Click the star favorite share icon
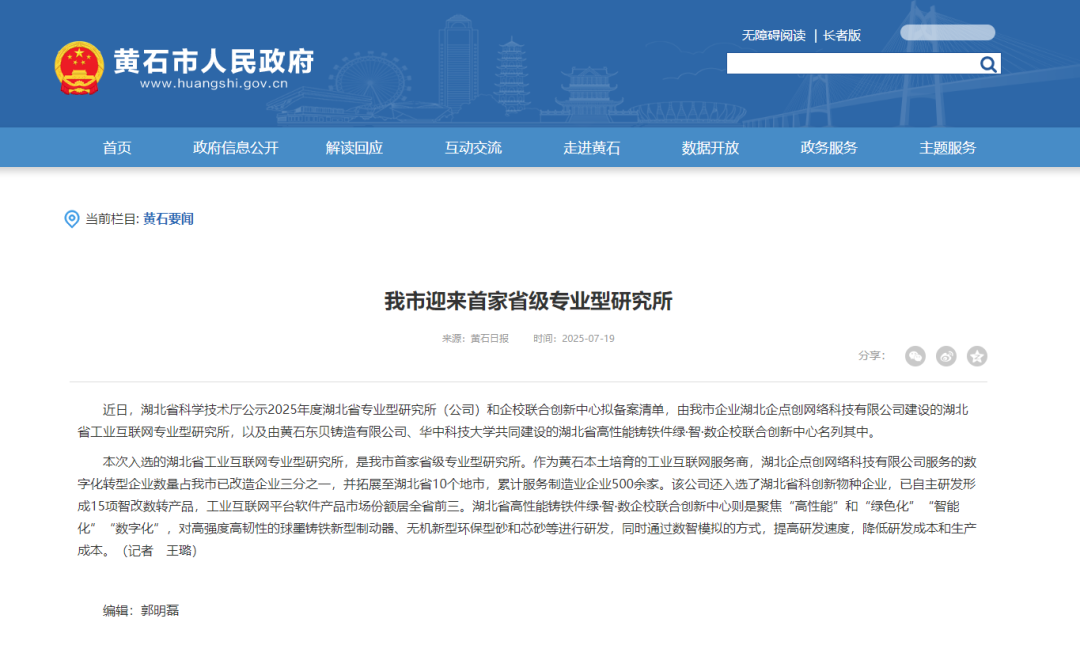 (977, 356)
